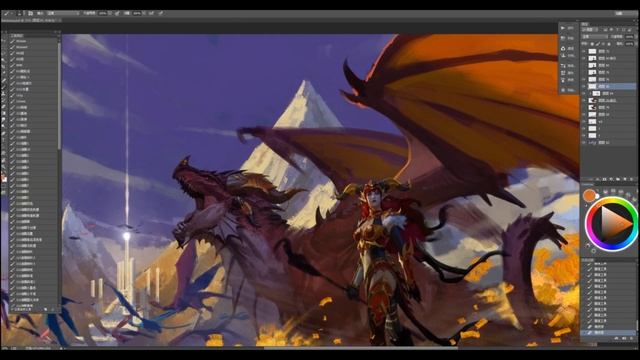Enable airbrush build-up icon
The image size is (640, 360).
coord(151,13)
